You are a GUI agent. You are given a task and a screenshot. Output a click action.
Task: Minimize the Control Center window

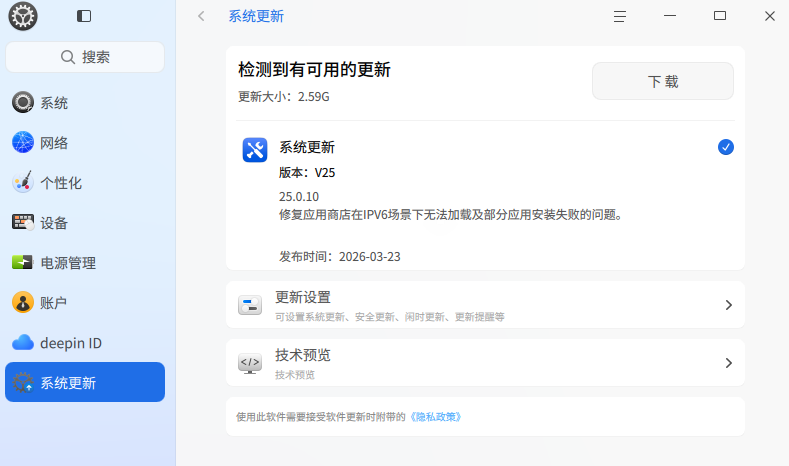tap(670, 16)
